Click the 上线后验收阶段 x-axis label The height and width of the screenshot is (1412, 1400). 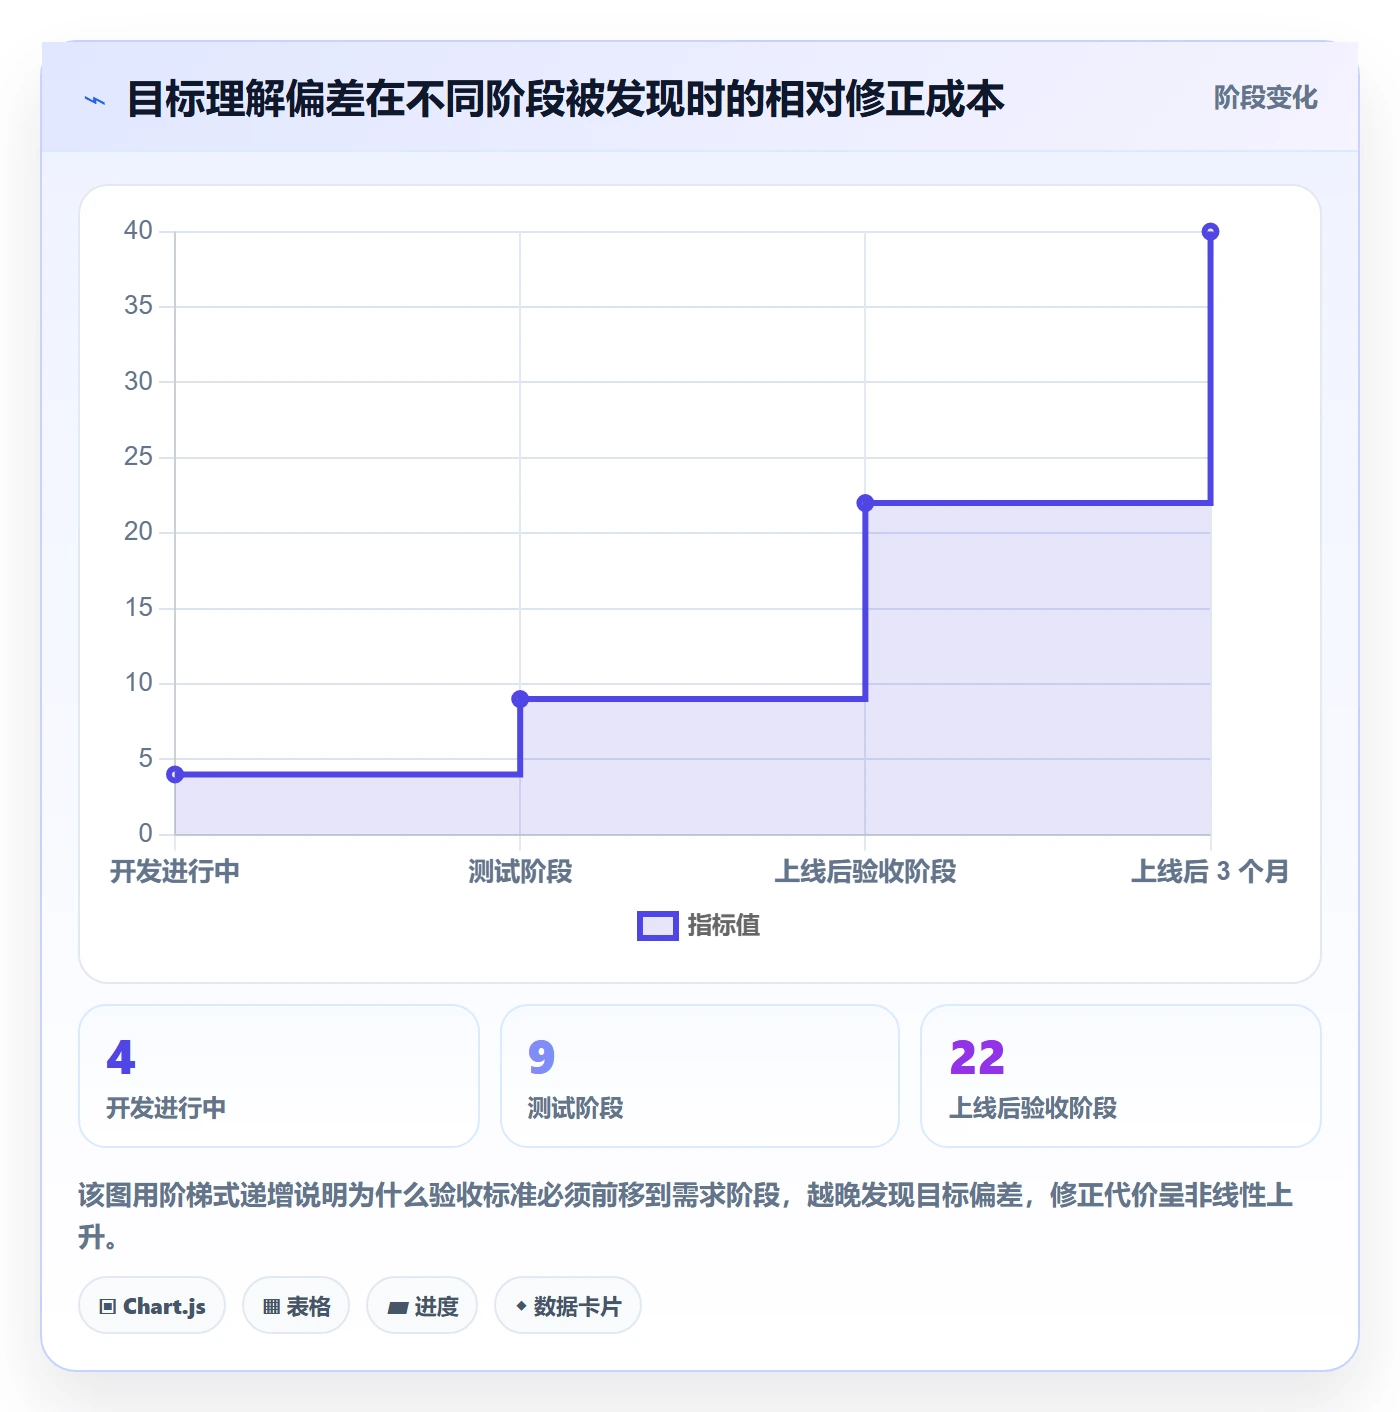point(865,872)
